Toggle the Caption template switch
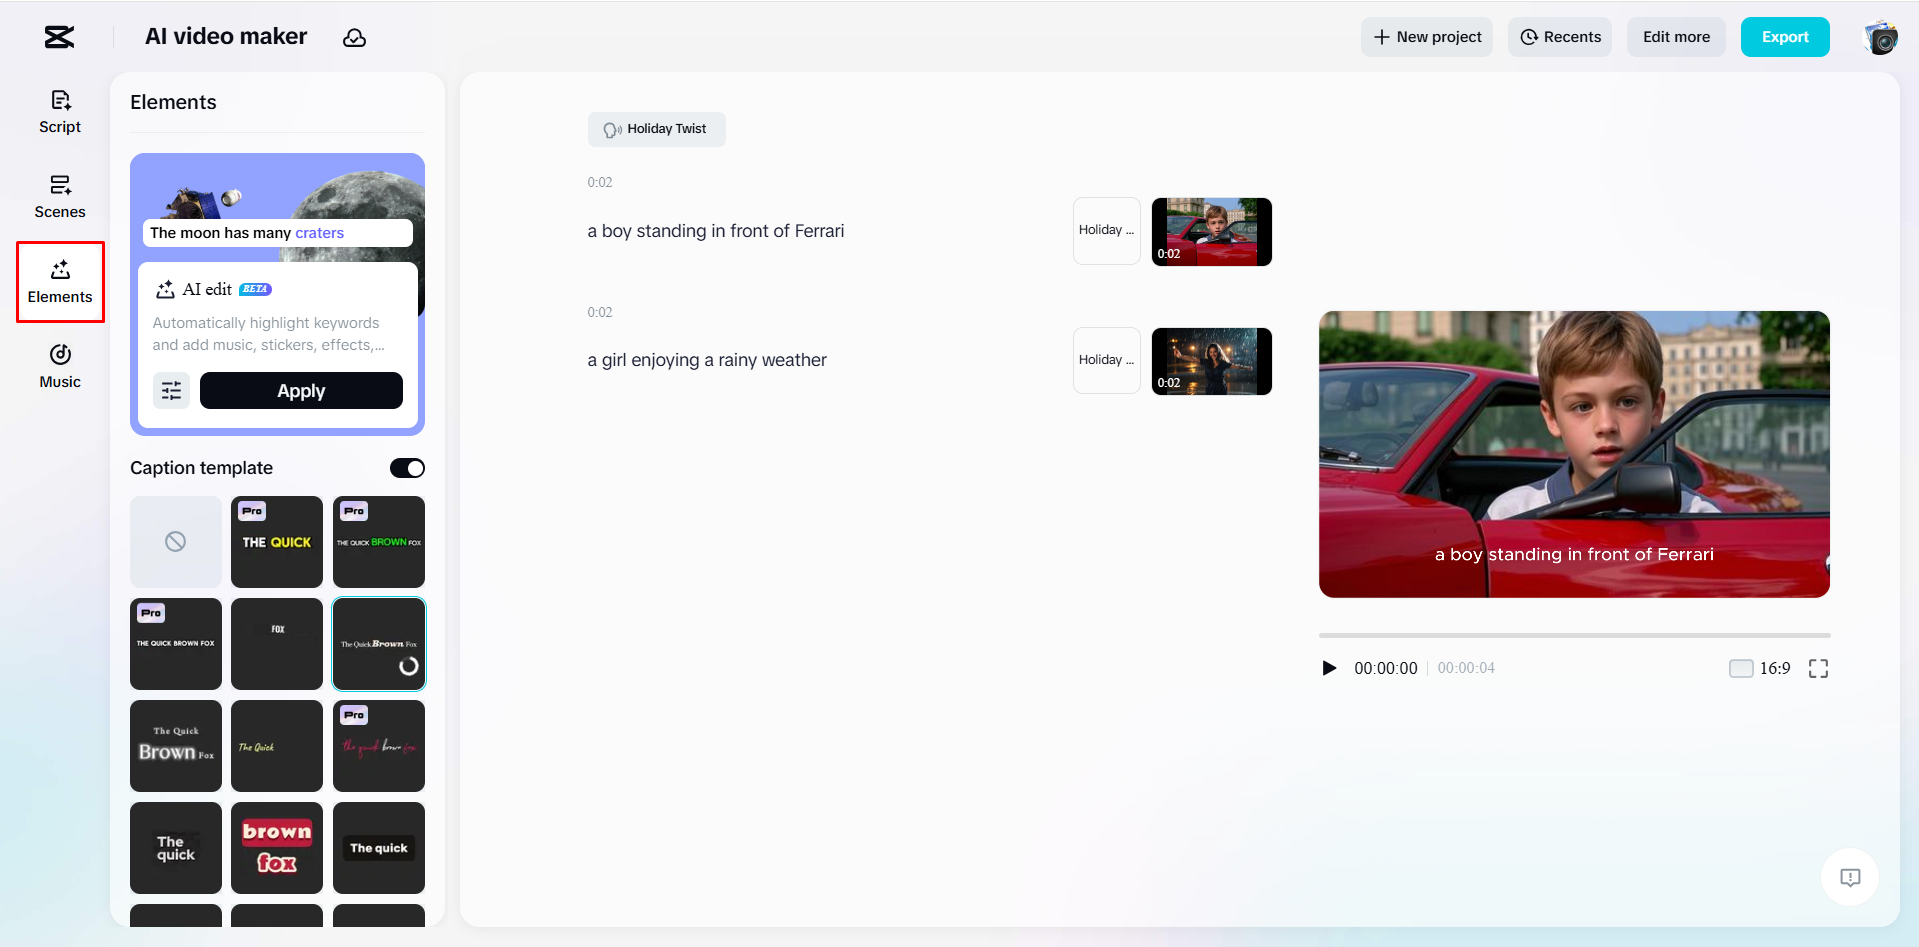This screenshot has width=1919, height=947. click(x=406, y=467)
